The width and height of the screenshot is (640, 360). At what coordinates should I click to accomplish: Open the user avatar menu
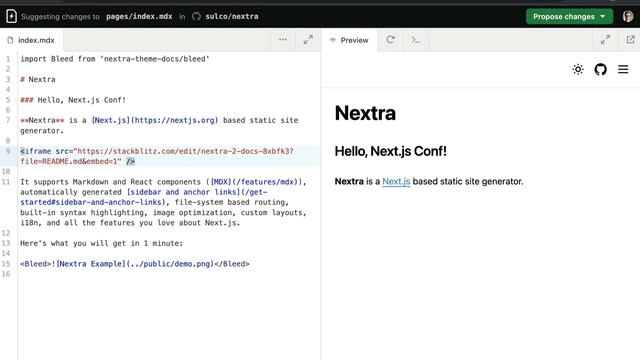tap(628, 16)
